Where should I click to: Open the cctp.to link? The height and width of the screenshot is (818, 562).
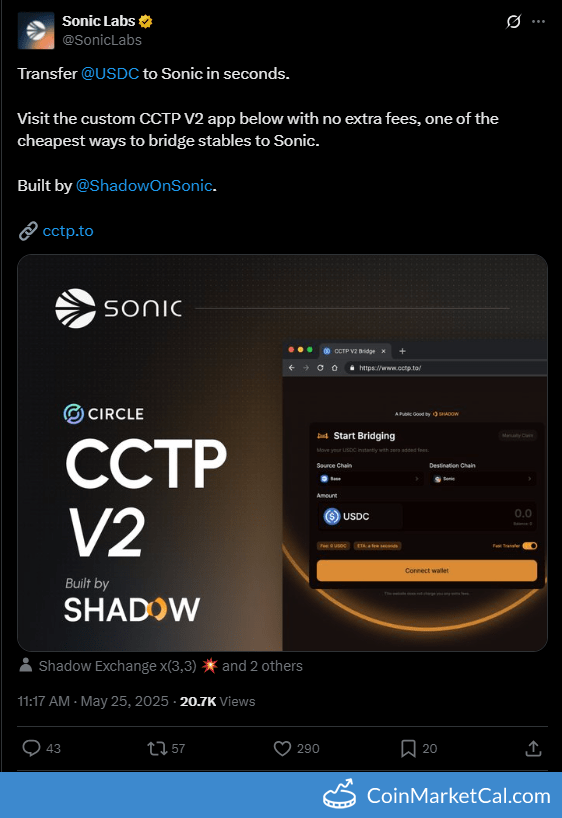[68, 231]
